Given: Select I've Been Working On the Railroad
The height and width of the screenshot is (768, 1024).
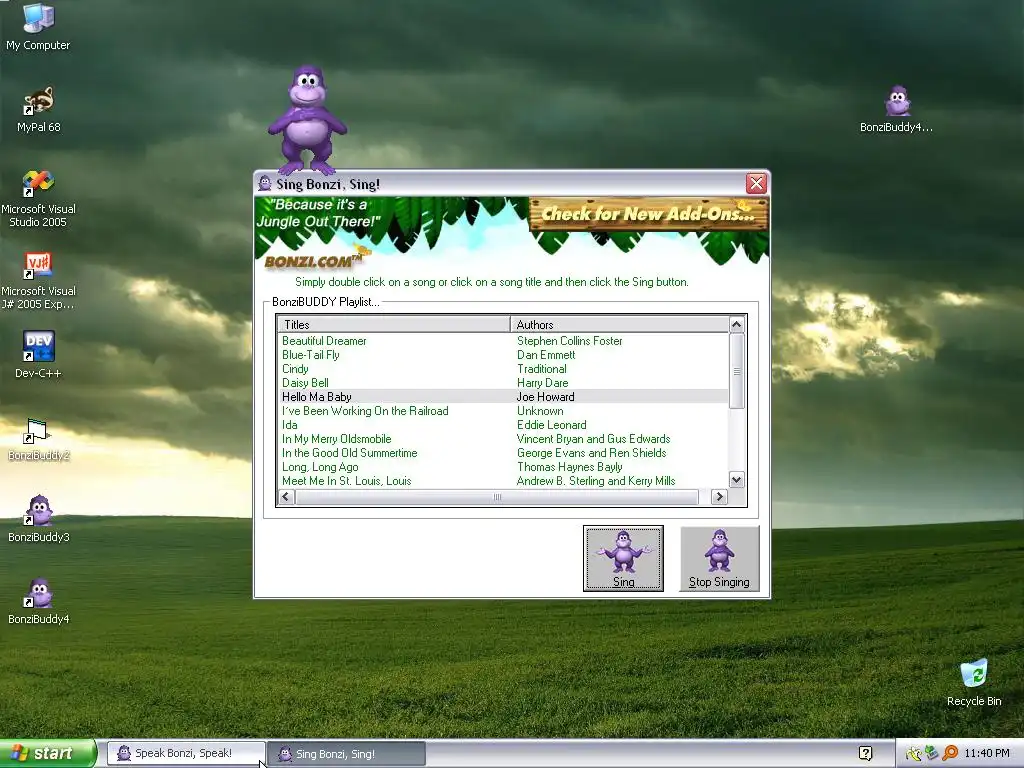Looking at the screenshot, I should point(365,411).
